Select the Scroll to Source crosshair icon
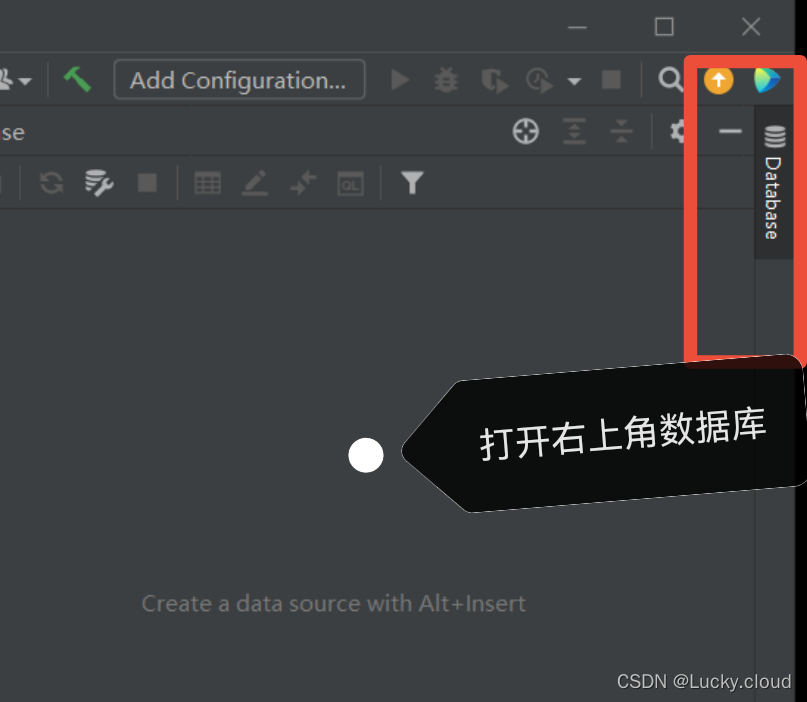Image resolution: width=807 pixels, height=702 pixels. click(525, 131)
